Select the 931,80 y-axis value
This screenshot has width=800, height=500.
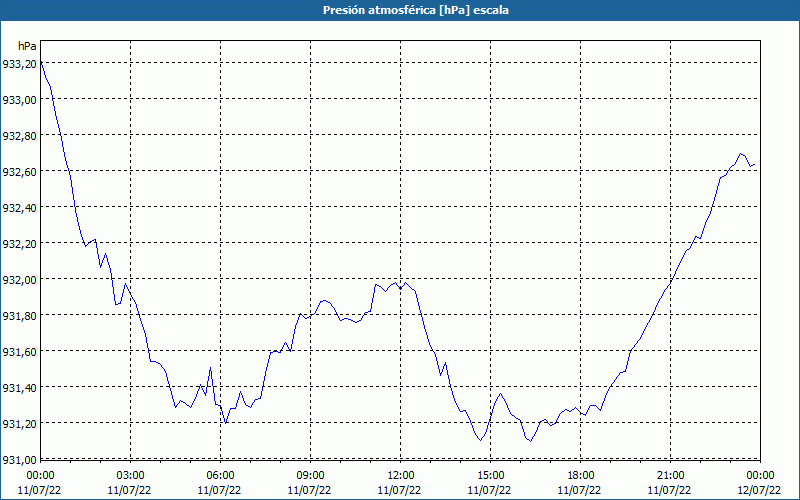click(x=20, y=315)
